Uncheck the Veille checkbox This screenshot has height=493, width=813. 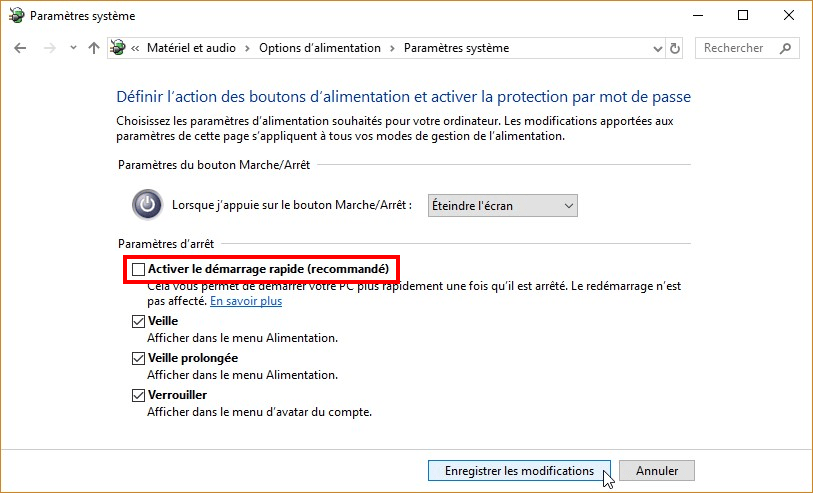click(138, 321)
